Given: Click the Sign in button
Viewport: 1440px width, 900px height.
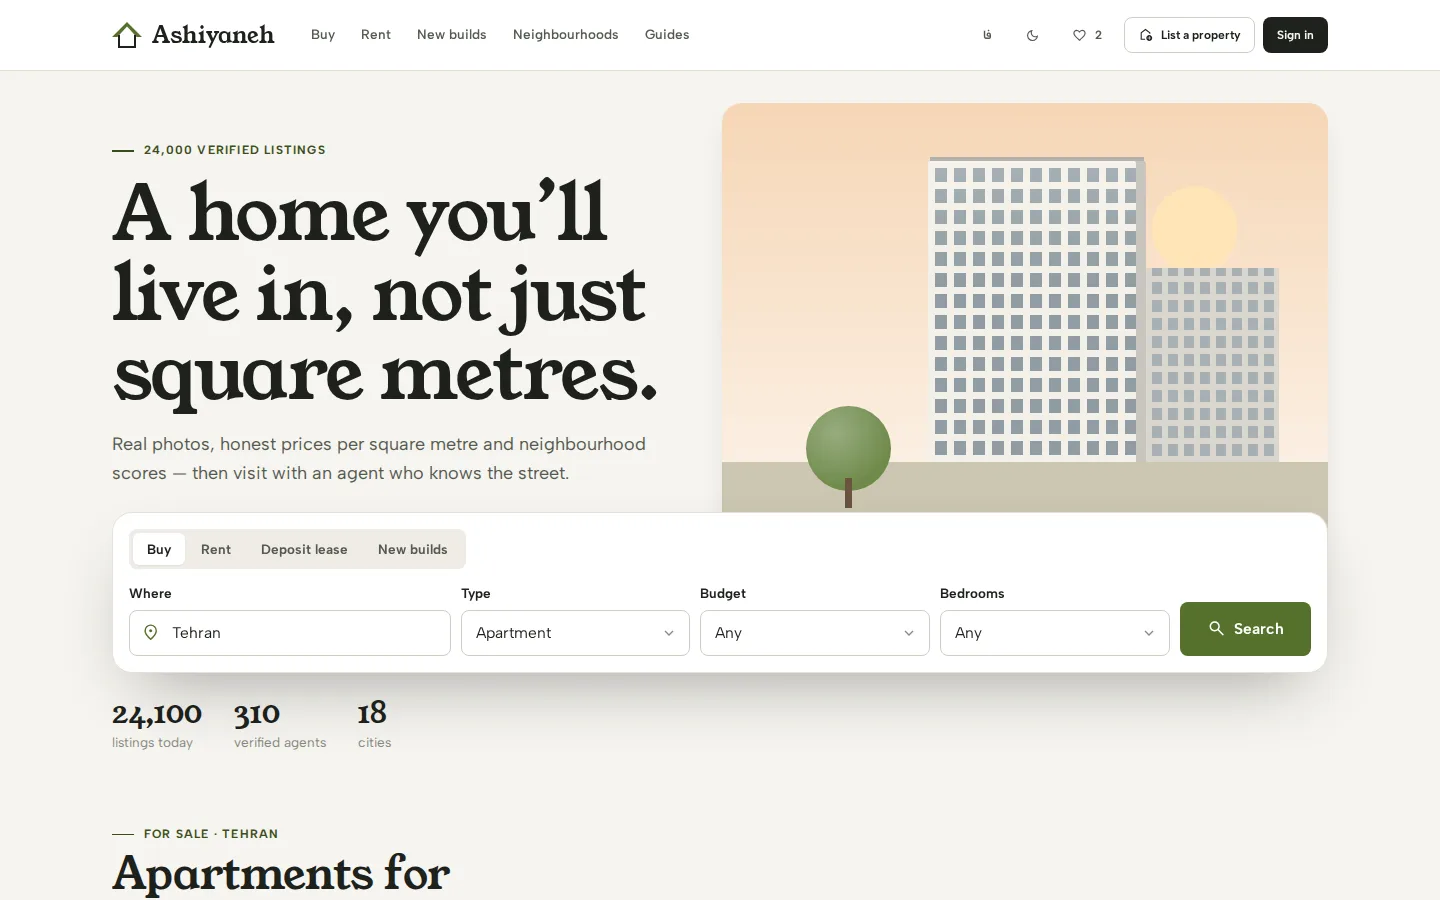Looking at the screenshot, I should [x=1295, y=35].
